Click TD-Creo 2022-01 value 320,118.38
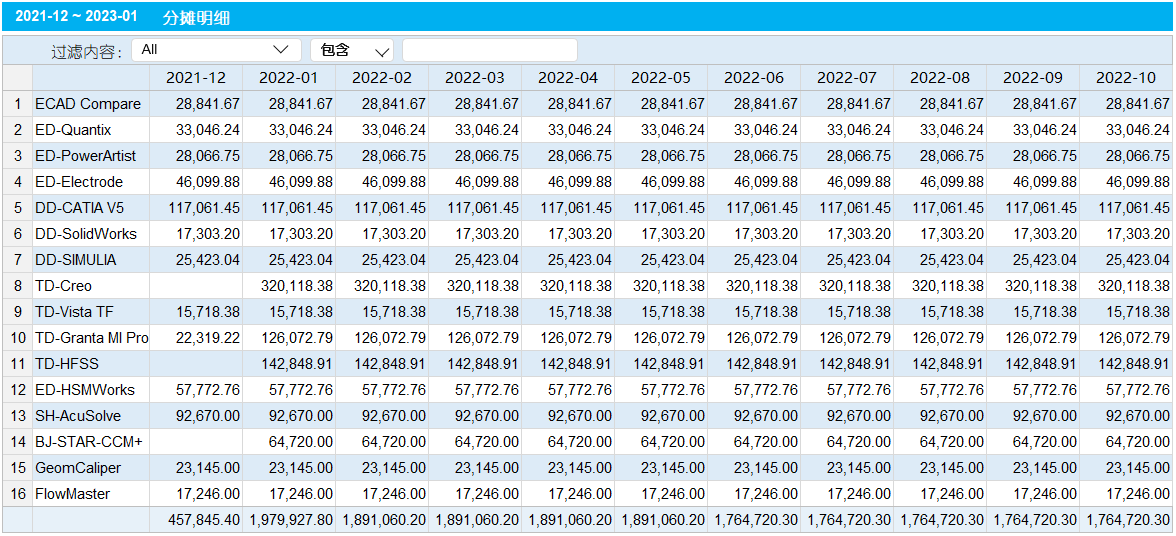 [x=297, y=286]
